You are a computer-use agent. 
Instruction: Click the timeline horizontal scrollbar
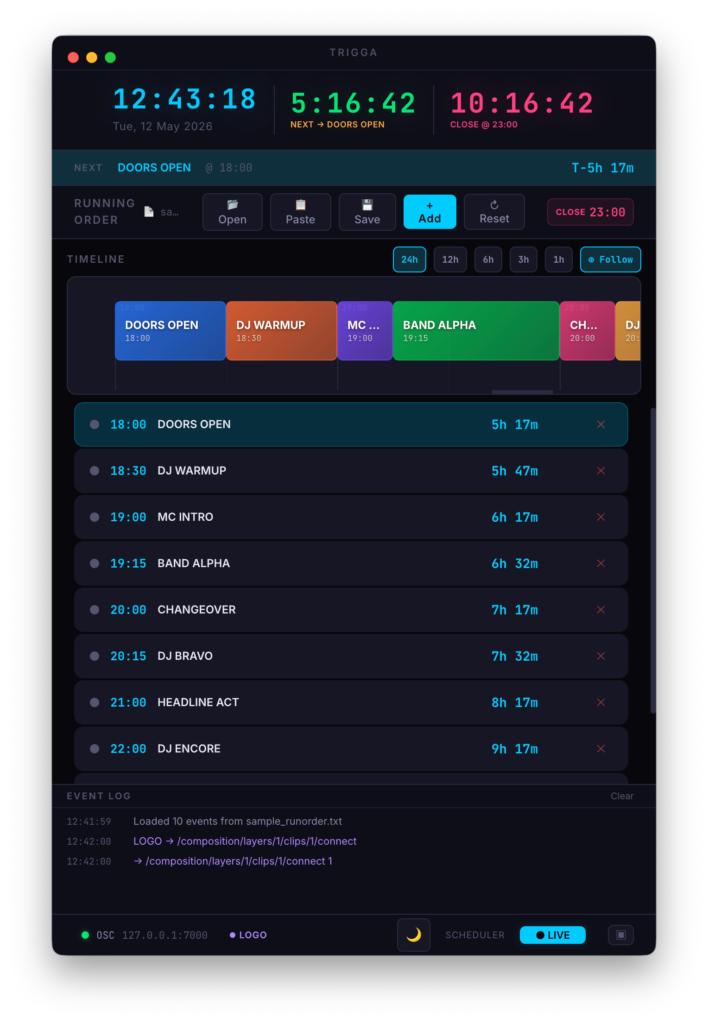[522, 392]
